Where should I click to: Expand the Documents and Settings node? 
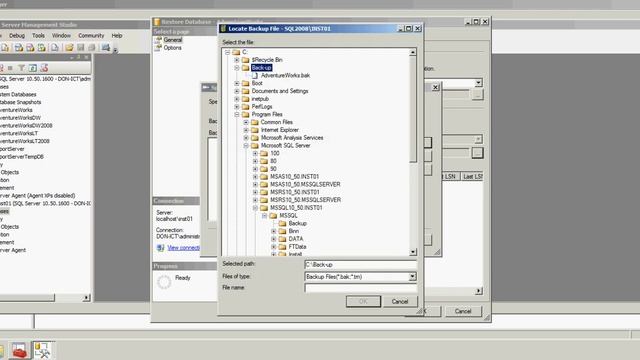tap(237, 91)
